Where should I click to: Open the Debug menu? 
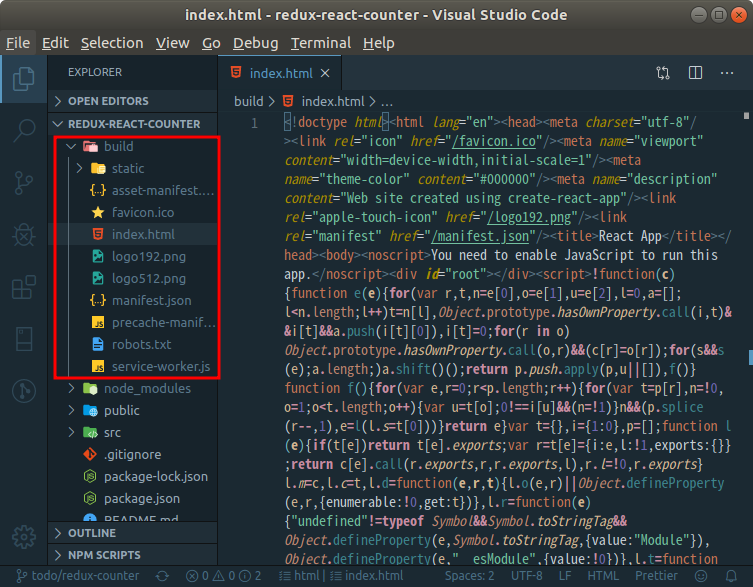click(255, 43)
